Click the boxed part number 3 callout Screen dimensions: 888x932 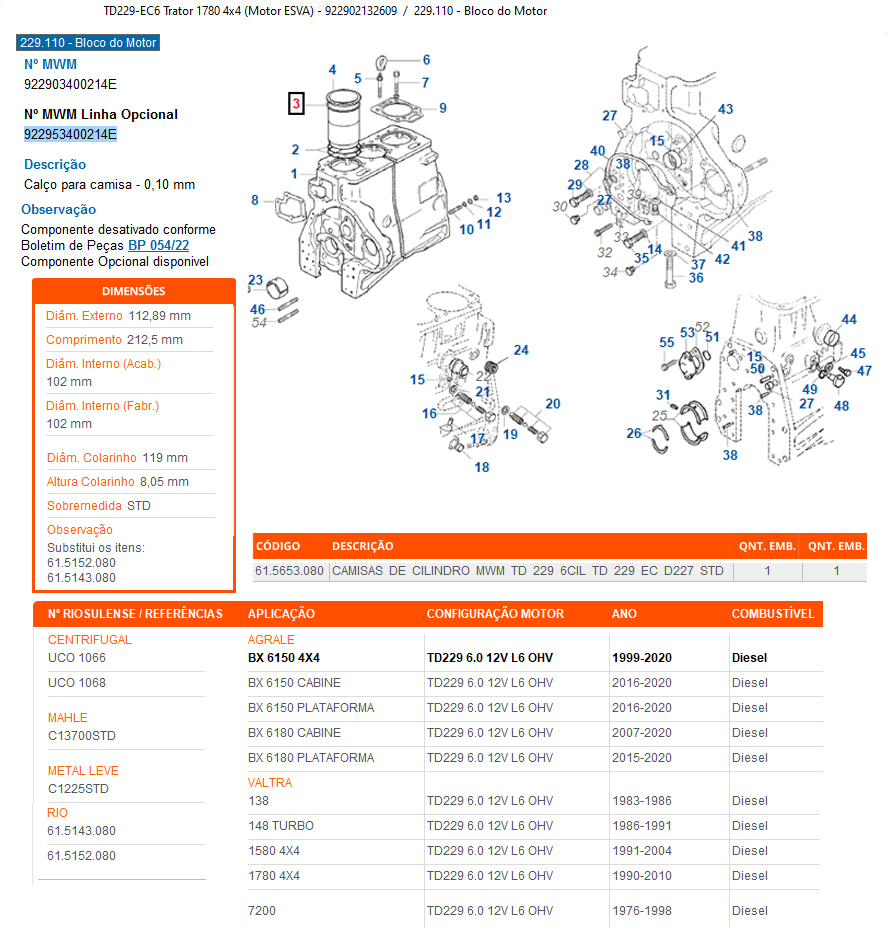click(x=296, y=103)
